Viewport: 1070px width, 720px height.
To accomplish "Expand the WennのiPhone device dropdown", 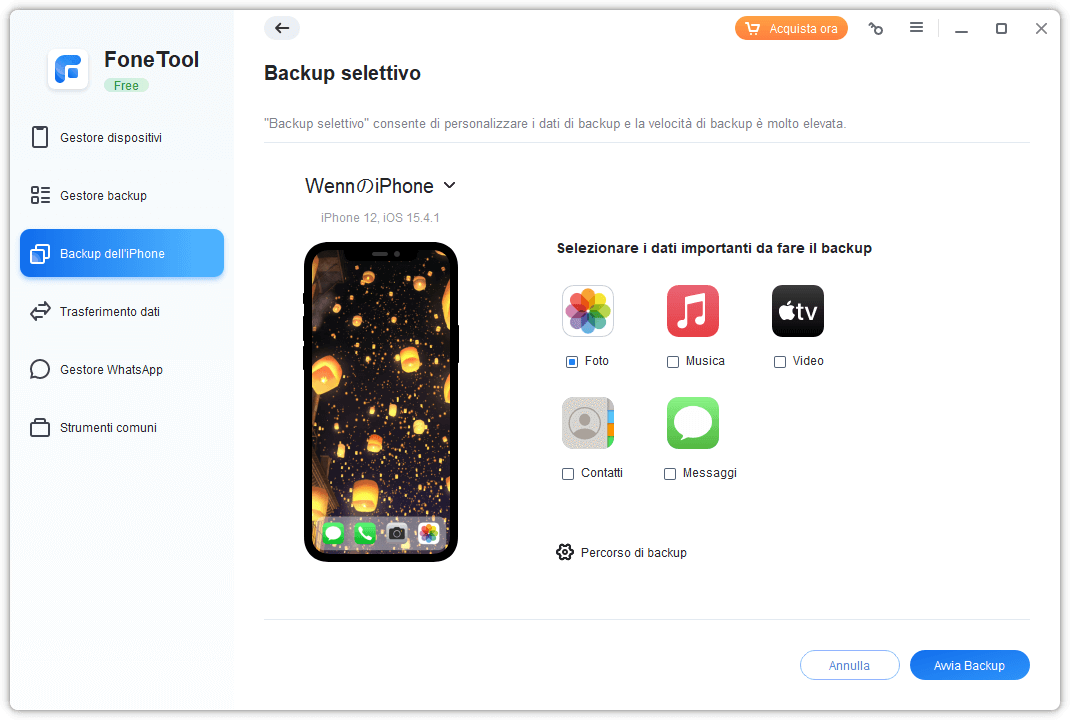I will pyautogui.click(x=380, y=186).
